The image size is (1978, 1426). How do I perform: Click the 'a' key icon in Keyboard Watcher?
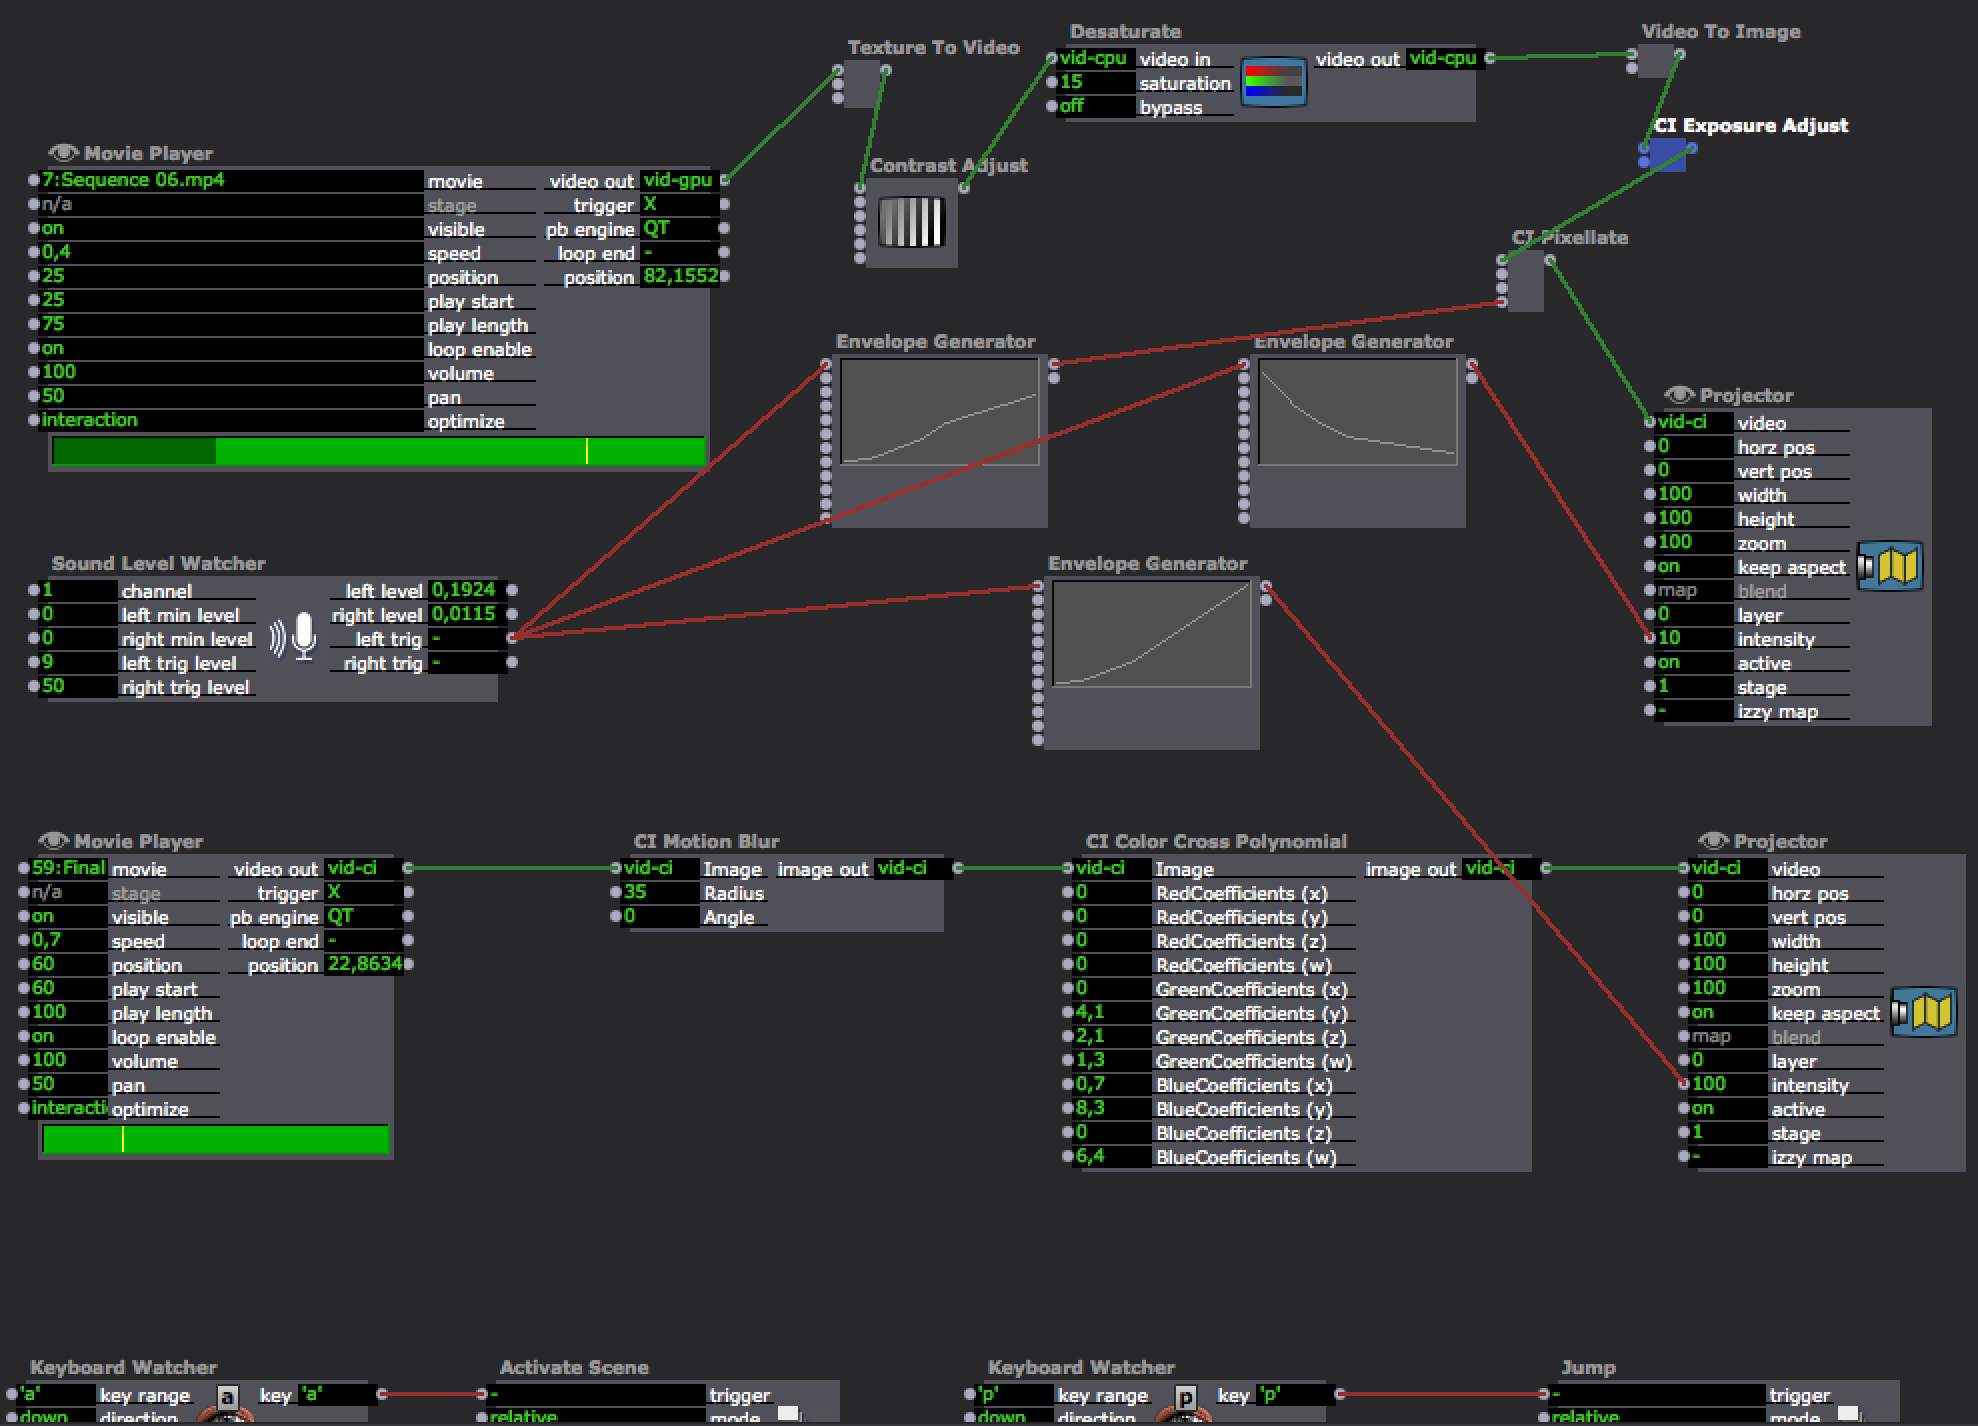coord(227,1399)
